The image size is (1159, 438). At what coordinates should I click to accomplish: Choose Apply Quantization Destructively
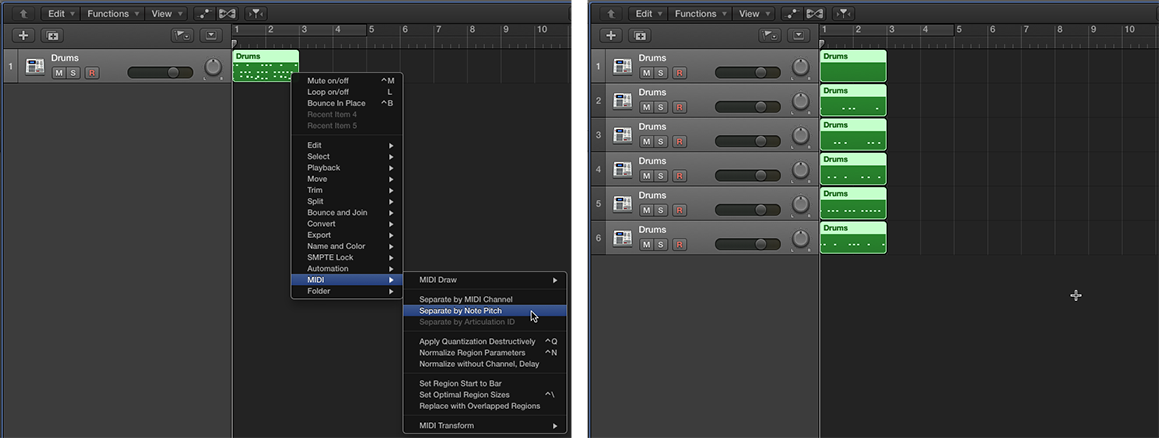click(x=485, y=342)
